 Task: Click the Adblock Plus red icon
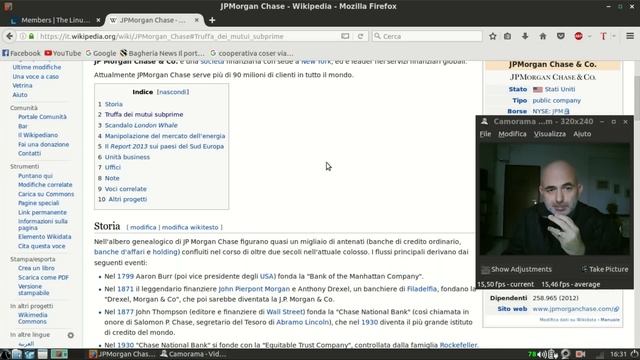tap(578, 36)
